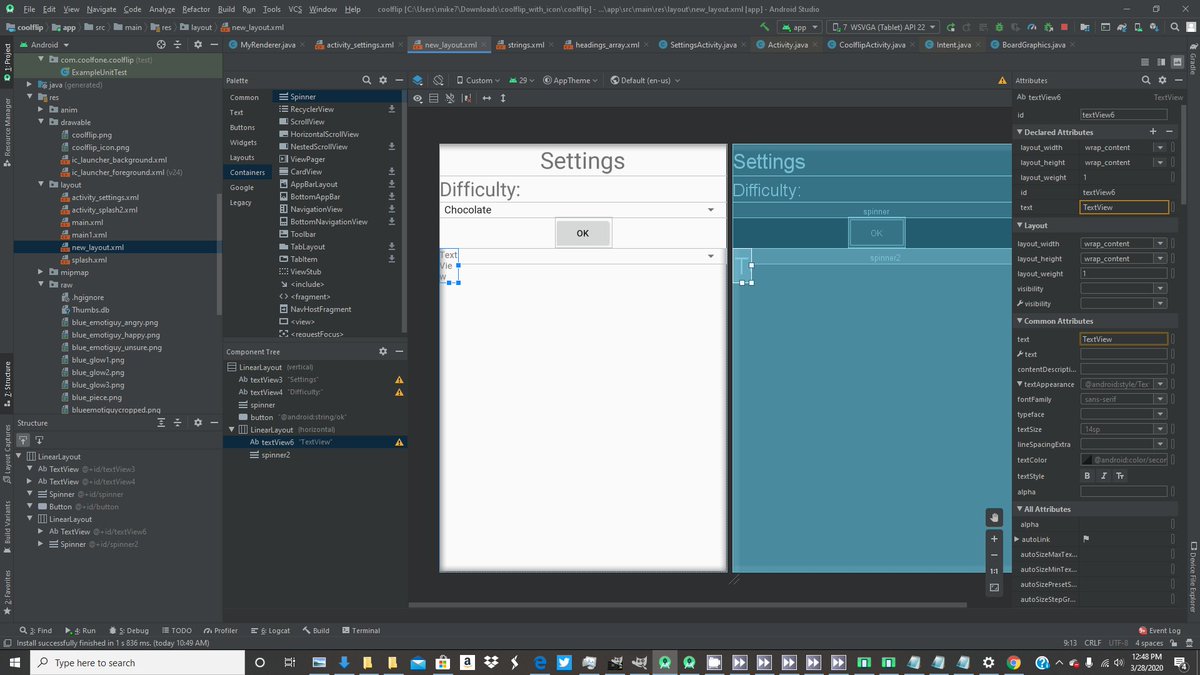The width and height of the screenshot is (1200, 675).
Task: Collapse the drawable folder in project tree
Action: click(41, 122)
